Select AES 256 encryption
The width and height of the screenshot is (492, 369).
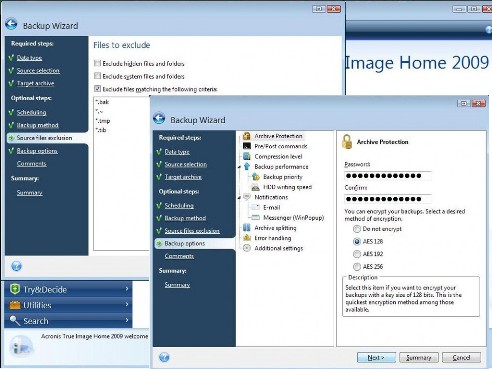(x=357, y=267)
